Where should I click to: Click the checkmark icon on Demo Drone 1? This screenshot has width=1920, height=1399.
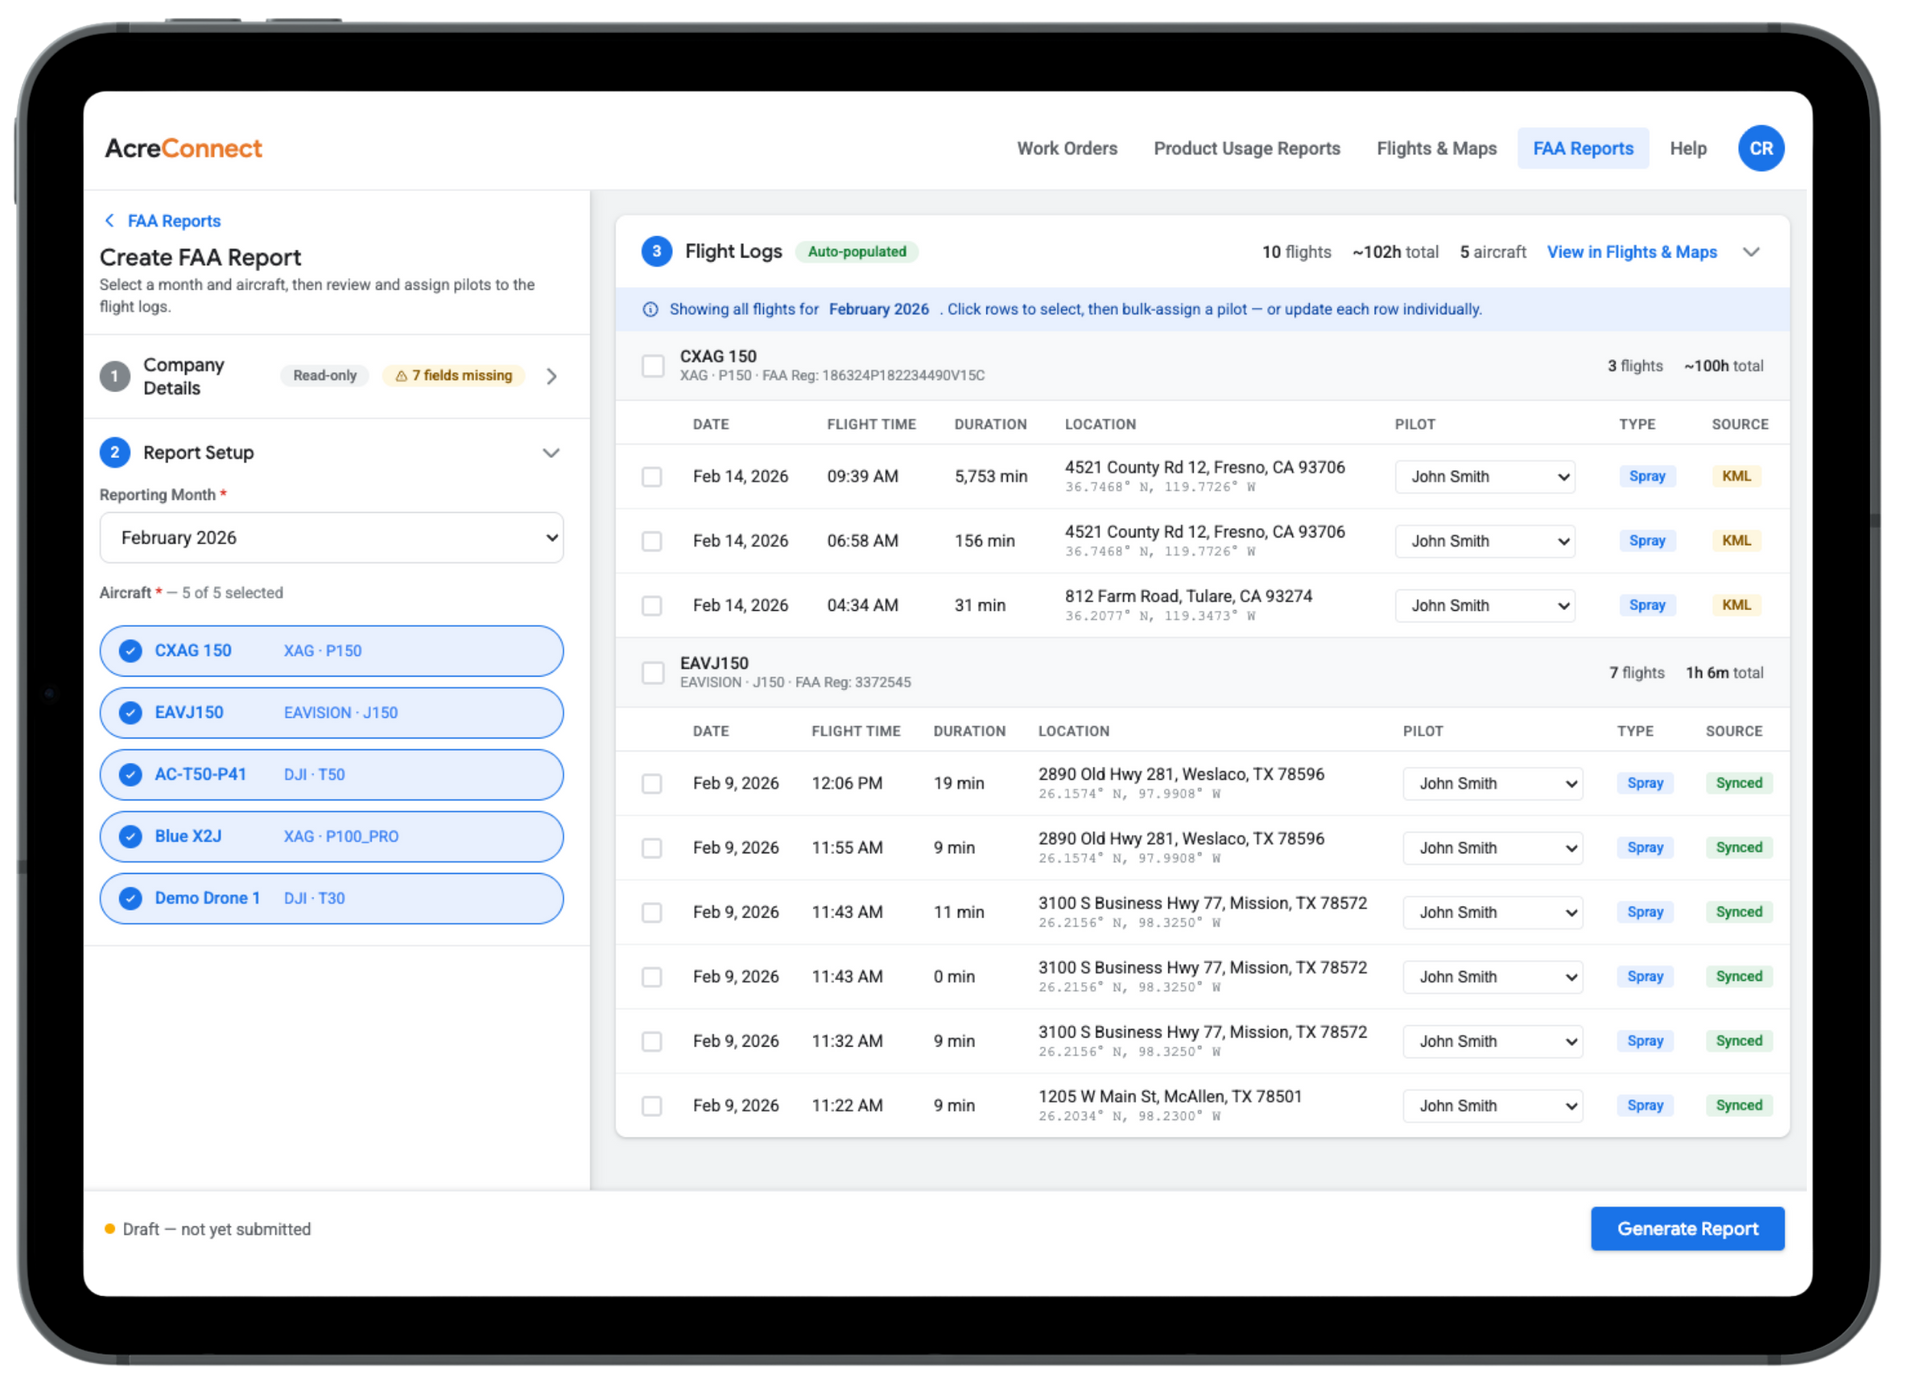[130, 898]
